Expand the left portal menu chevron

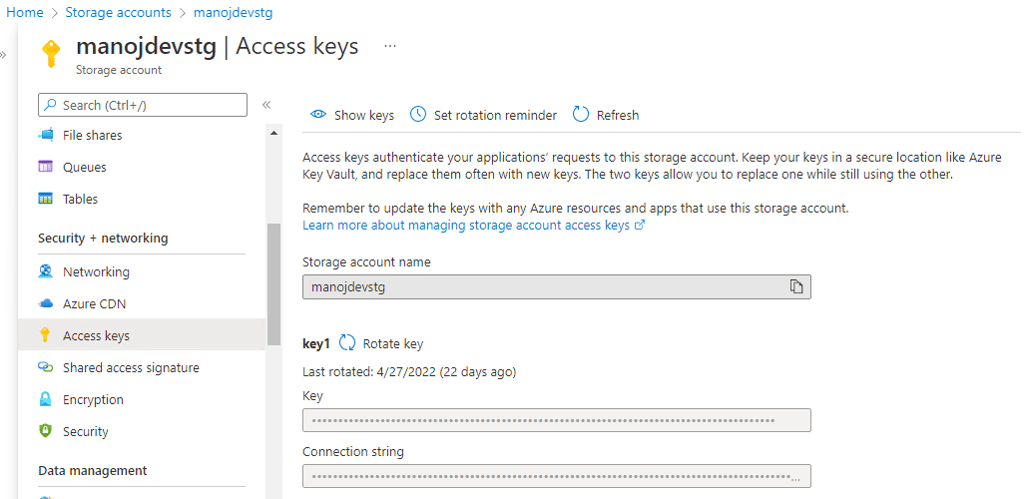4,54
